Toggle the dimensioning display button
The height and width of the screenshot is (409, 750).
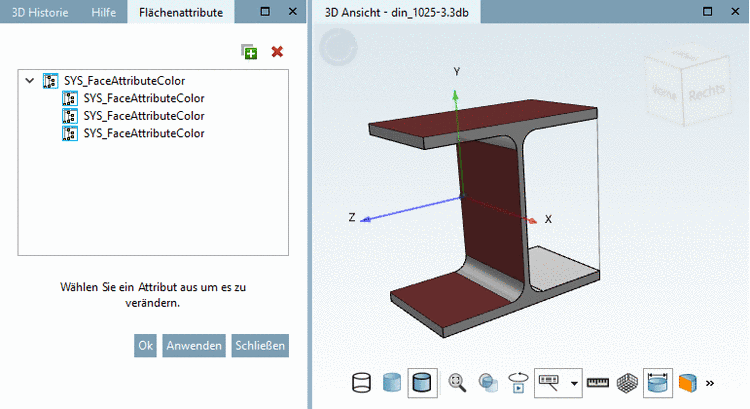(x=658, y=383)
